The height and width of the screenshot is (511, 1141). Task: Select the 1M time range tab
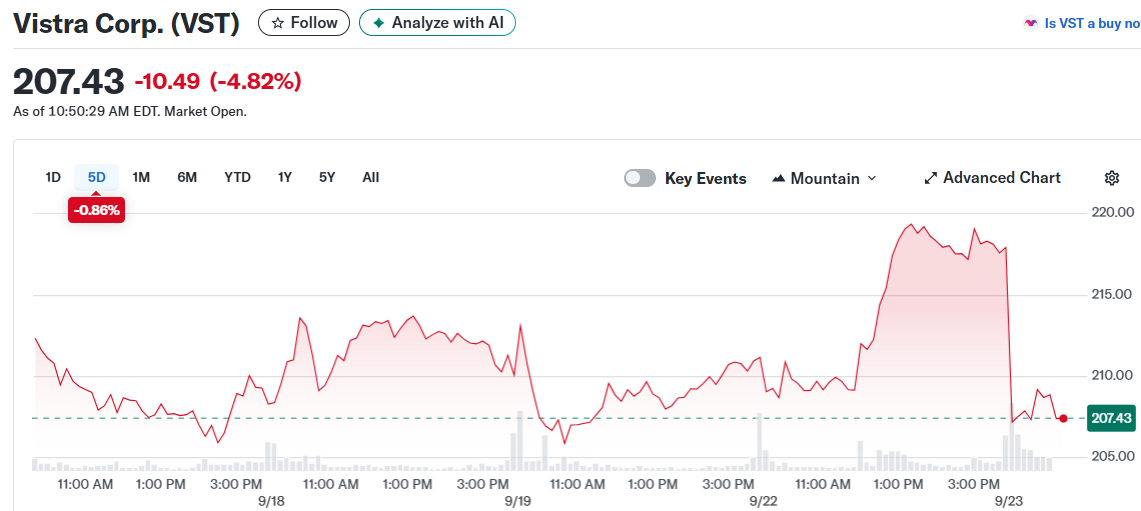point(141,177)
